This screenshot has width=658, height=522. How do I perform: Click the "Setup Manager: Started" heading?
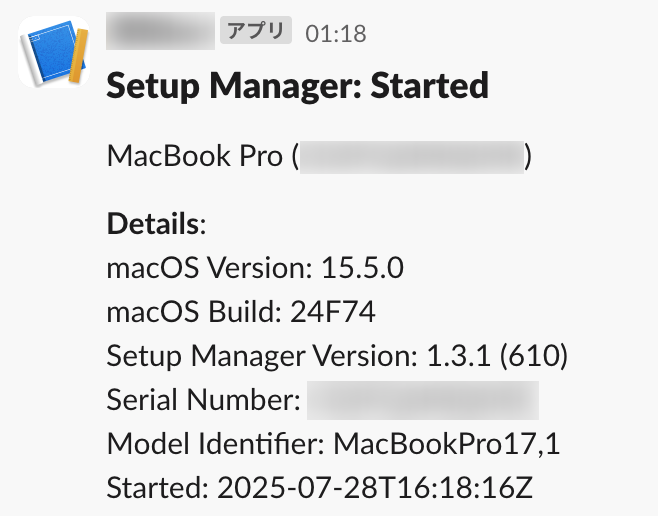[297, 86]
